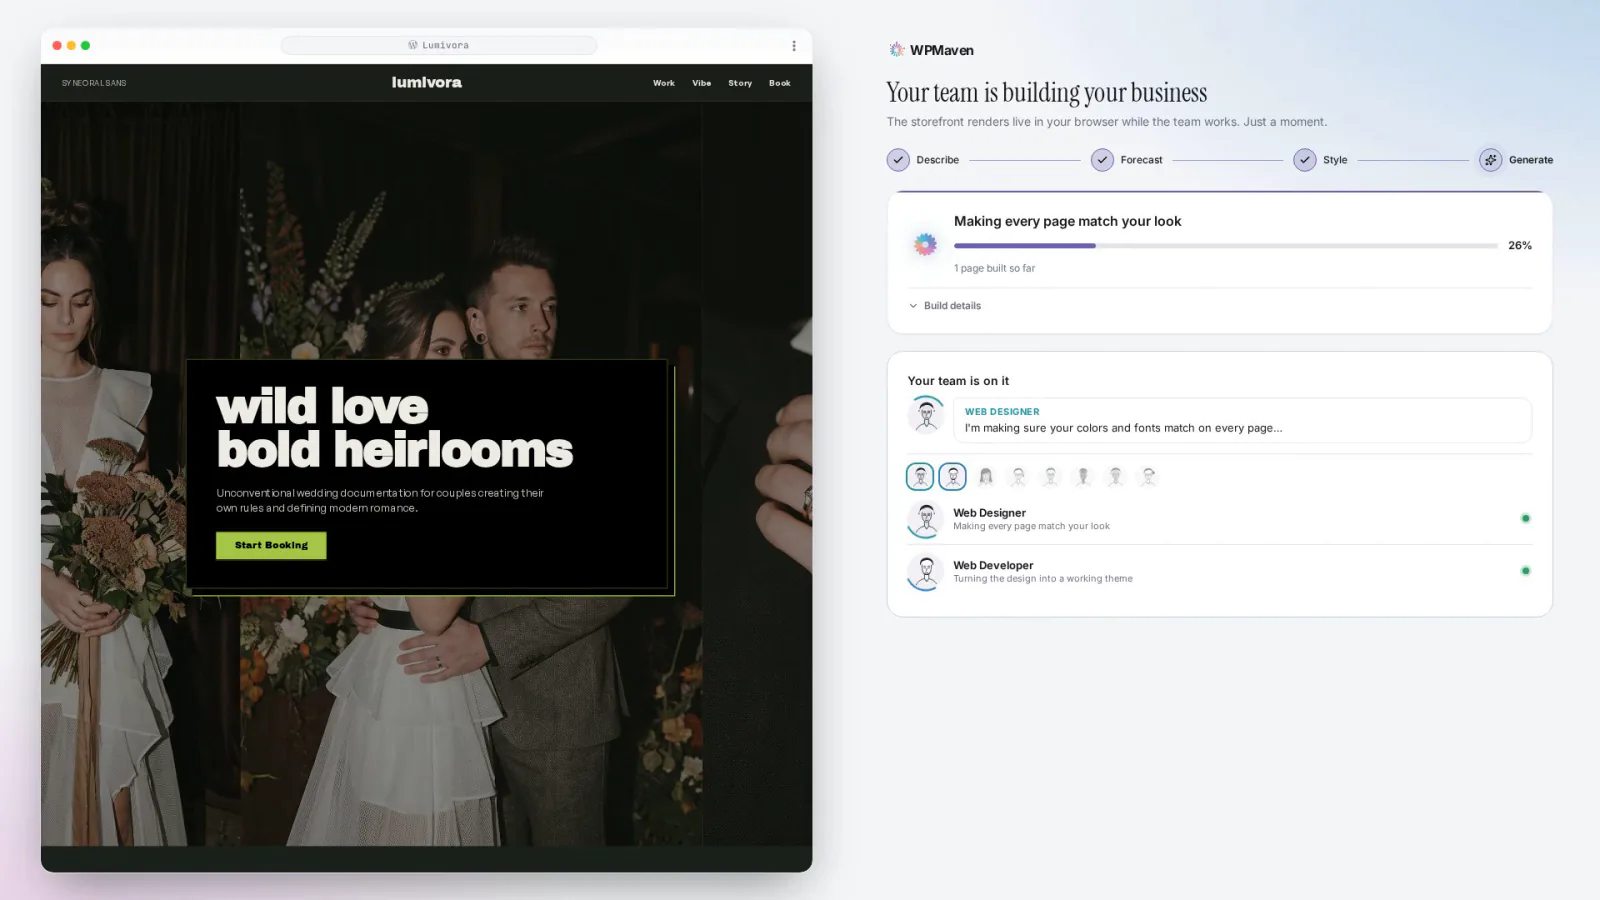Select the last avatar in the team strip
This screenshot has width=1600, height=900.
[x=1148, y=477]
